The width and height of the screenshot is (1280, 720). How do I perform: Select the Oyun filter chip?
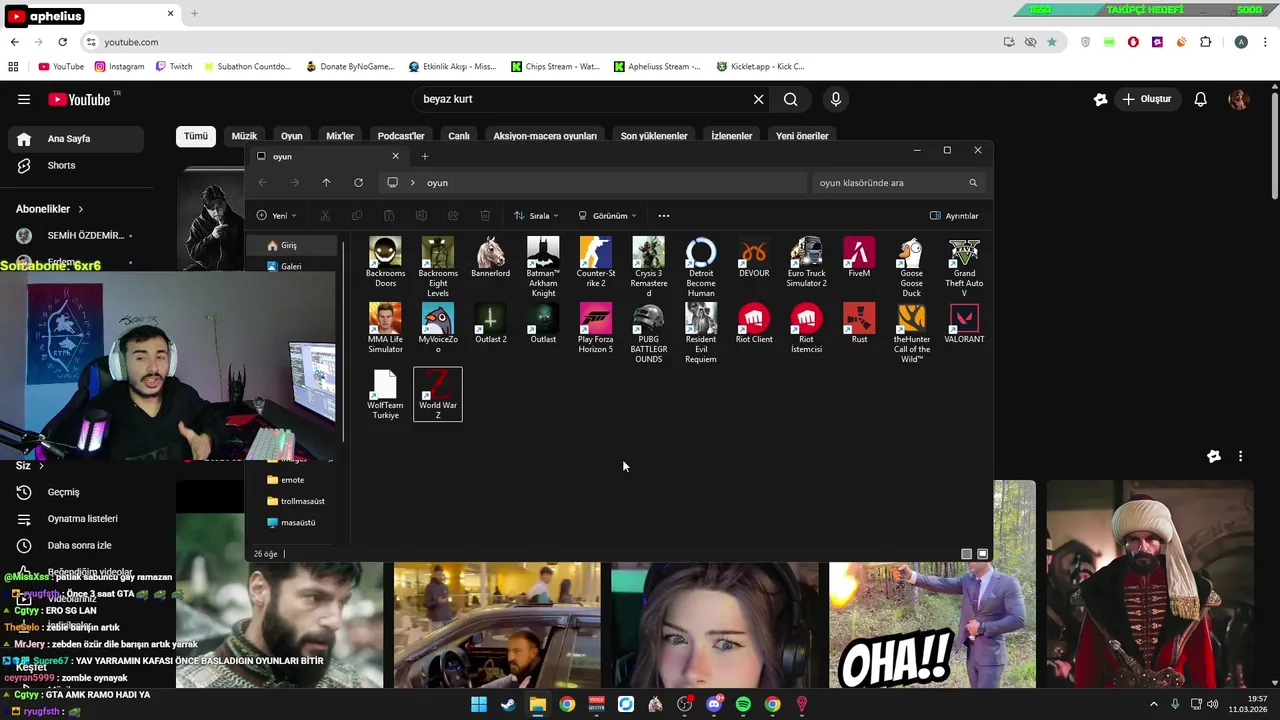point(292,136)
